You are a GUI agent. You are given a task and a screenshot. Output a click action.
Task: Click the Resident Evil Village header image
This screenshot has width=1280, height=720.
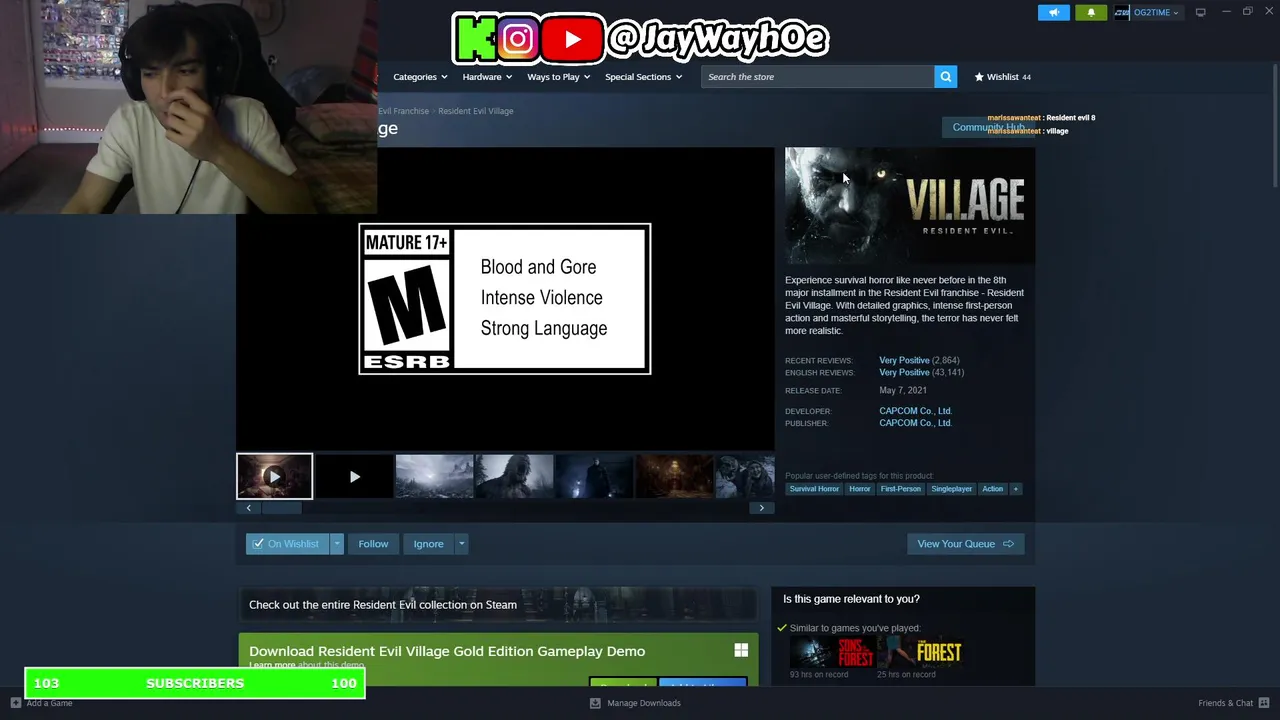(x=910, y=206)
